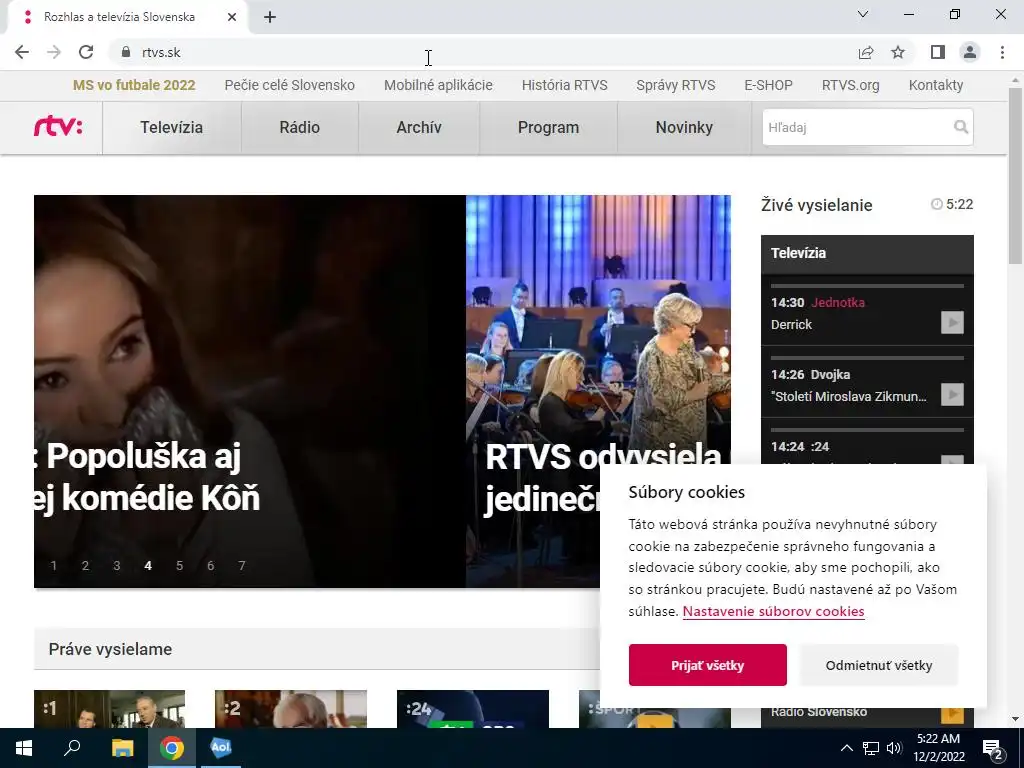Screen dimensions: 1024x768
Task: Visit the E-SHOP link
Action: click(769, 85)
